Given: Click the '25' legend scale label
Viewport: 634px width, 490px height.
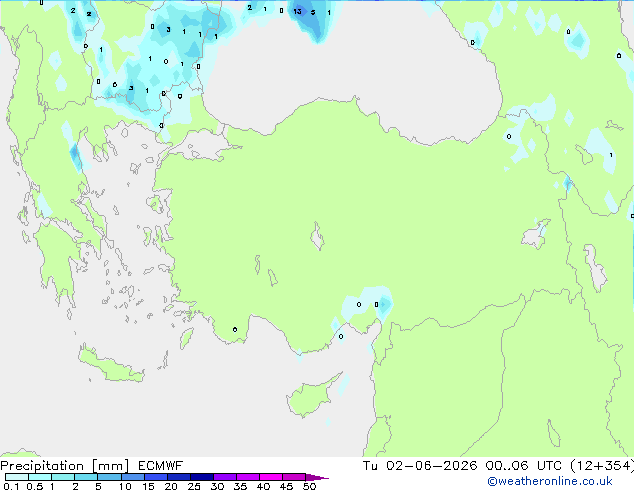Looking at the screenshot, I should coord(194,486).
